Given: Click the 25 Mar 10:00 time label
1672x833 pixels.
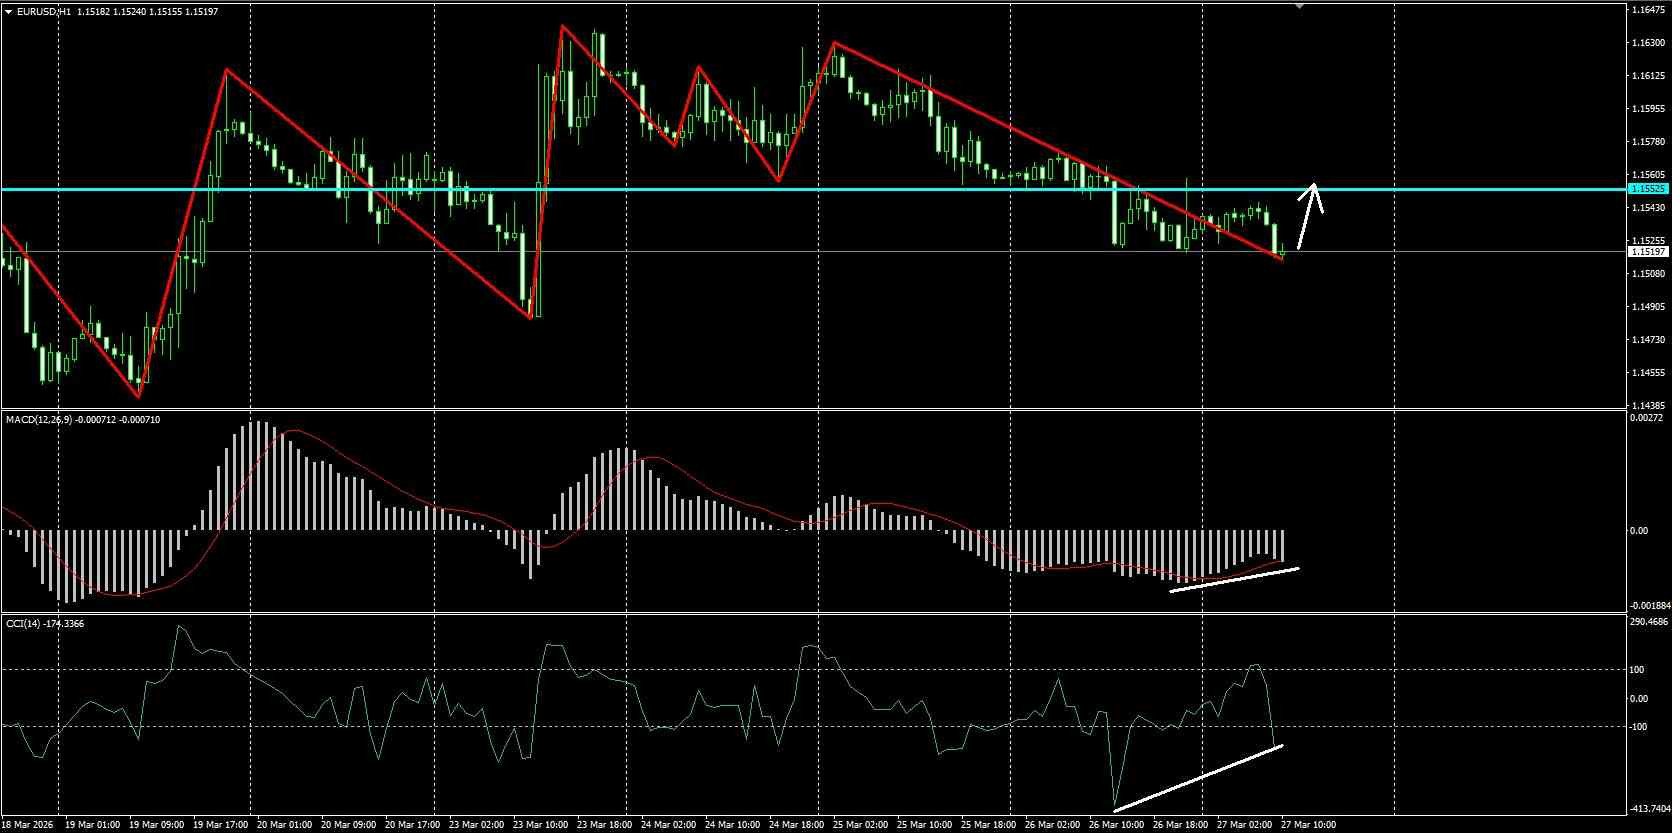Looking at the screenshot, I should (924, 825).
